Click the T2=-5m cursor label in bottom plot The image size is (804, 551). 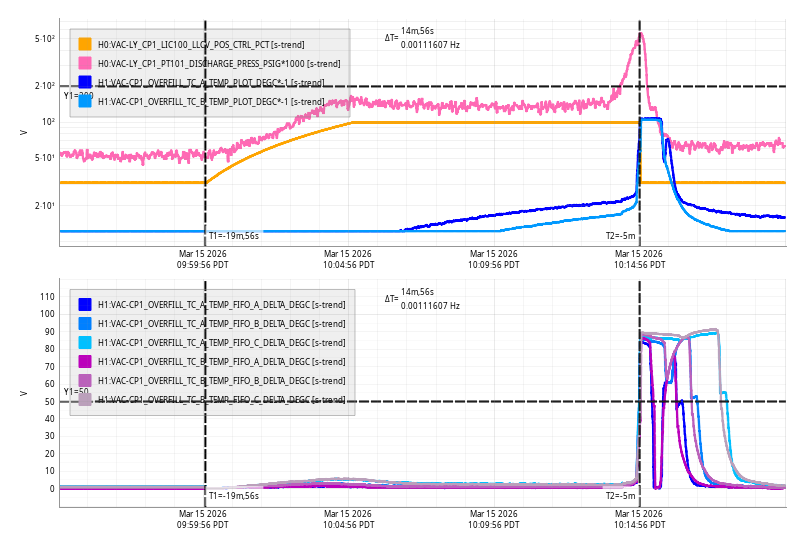click(x=620, y=496)
